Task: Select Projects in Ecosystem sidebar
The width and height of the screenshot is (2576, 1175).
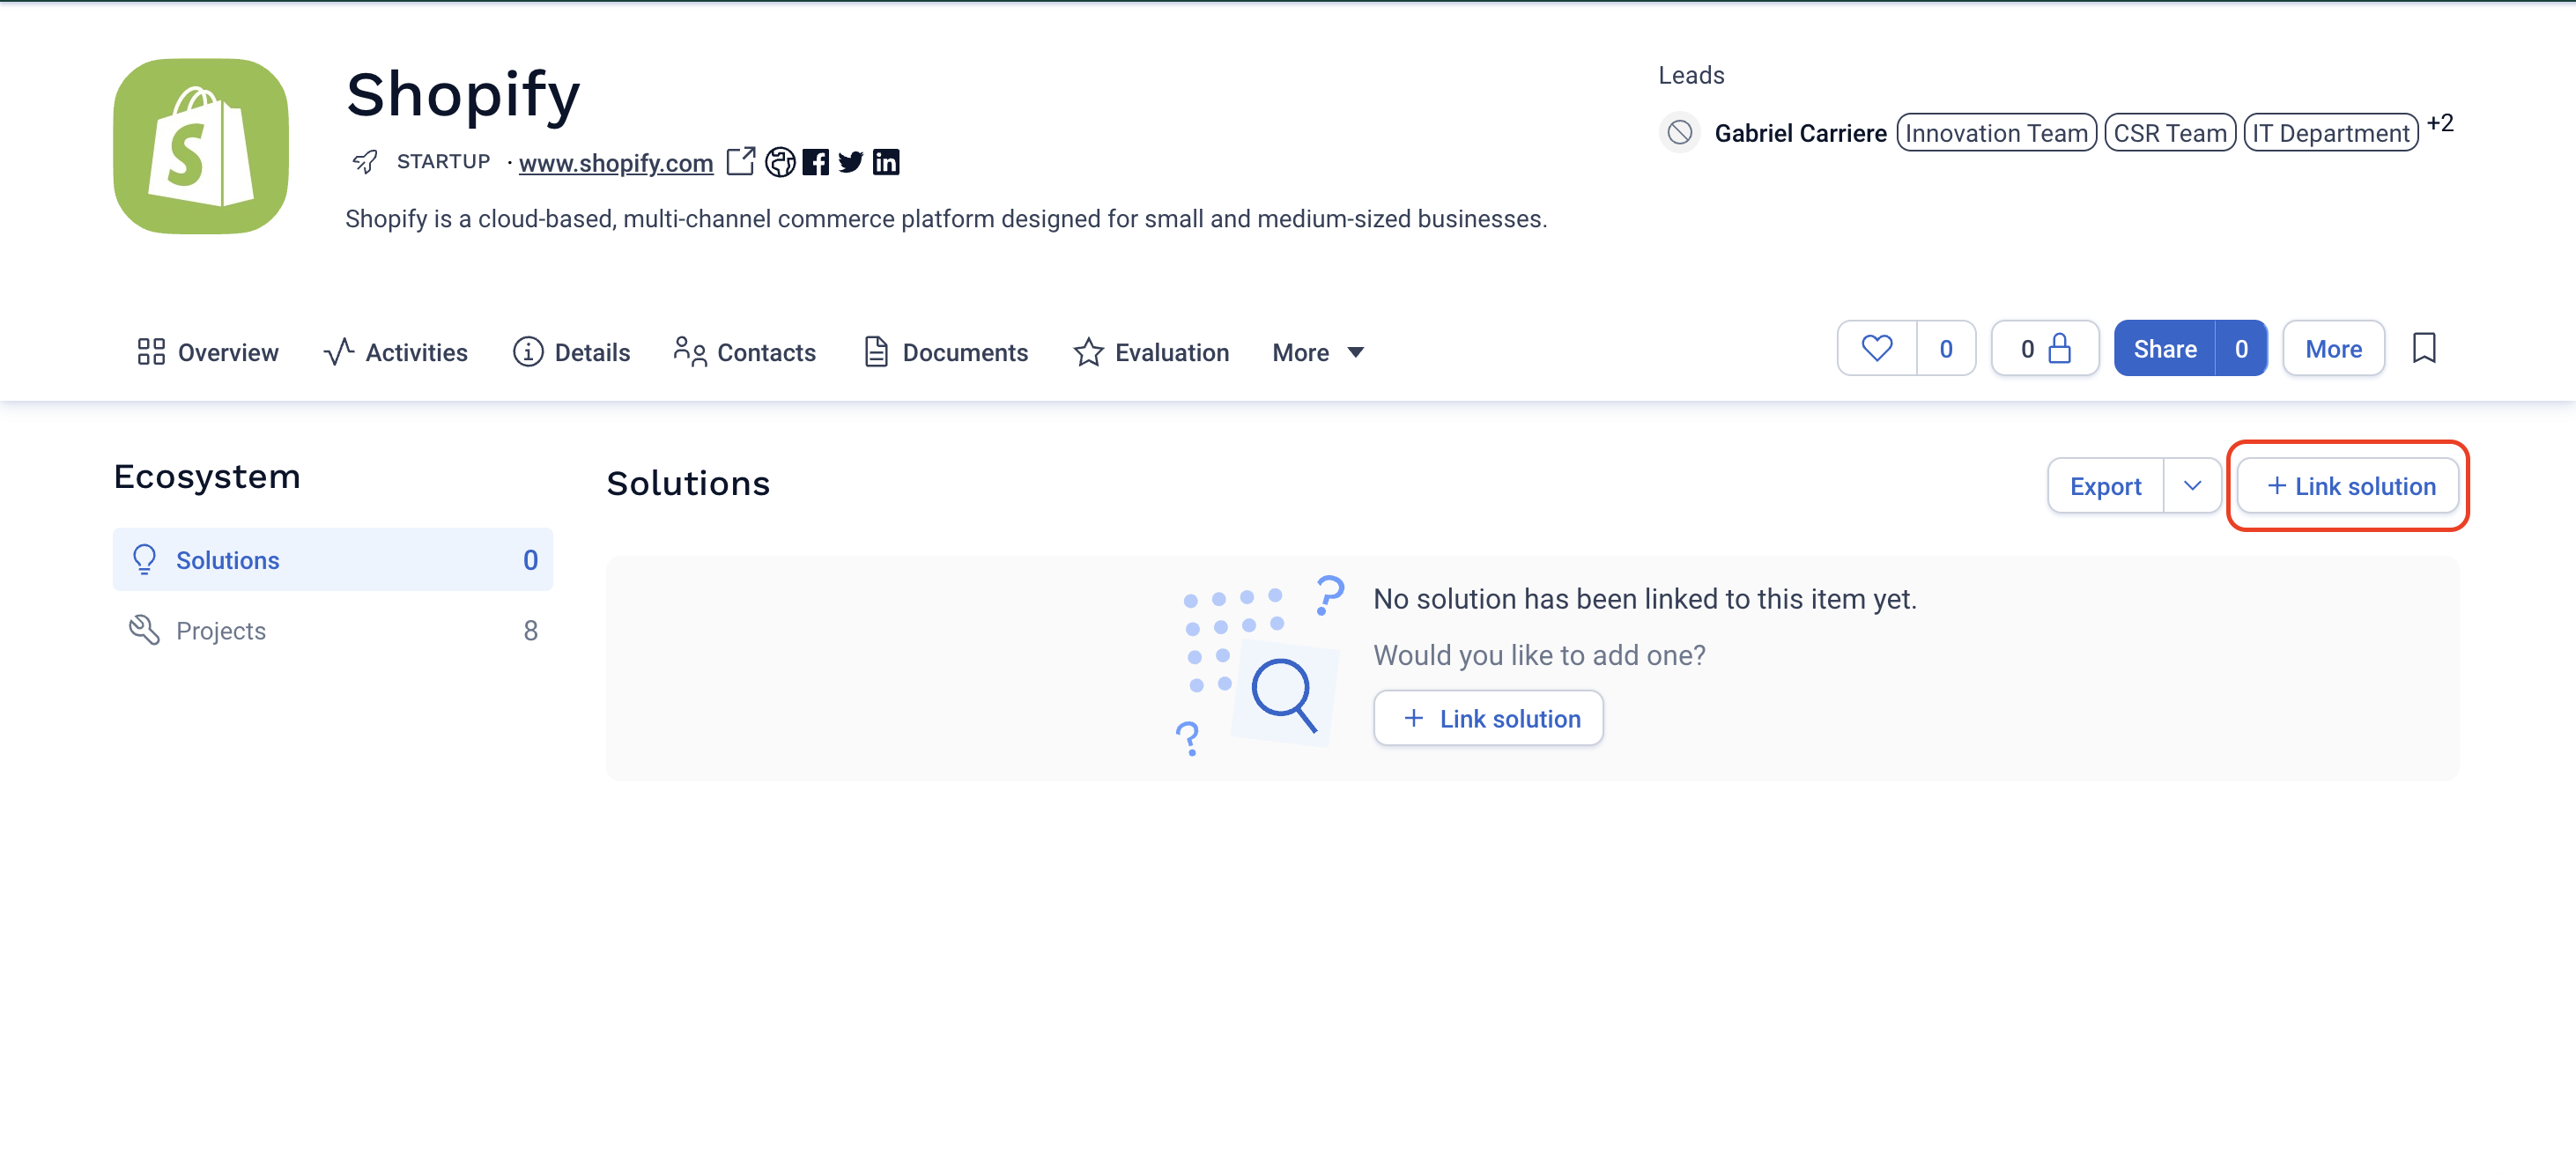Action: click(333, 630)
